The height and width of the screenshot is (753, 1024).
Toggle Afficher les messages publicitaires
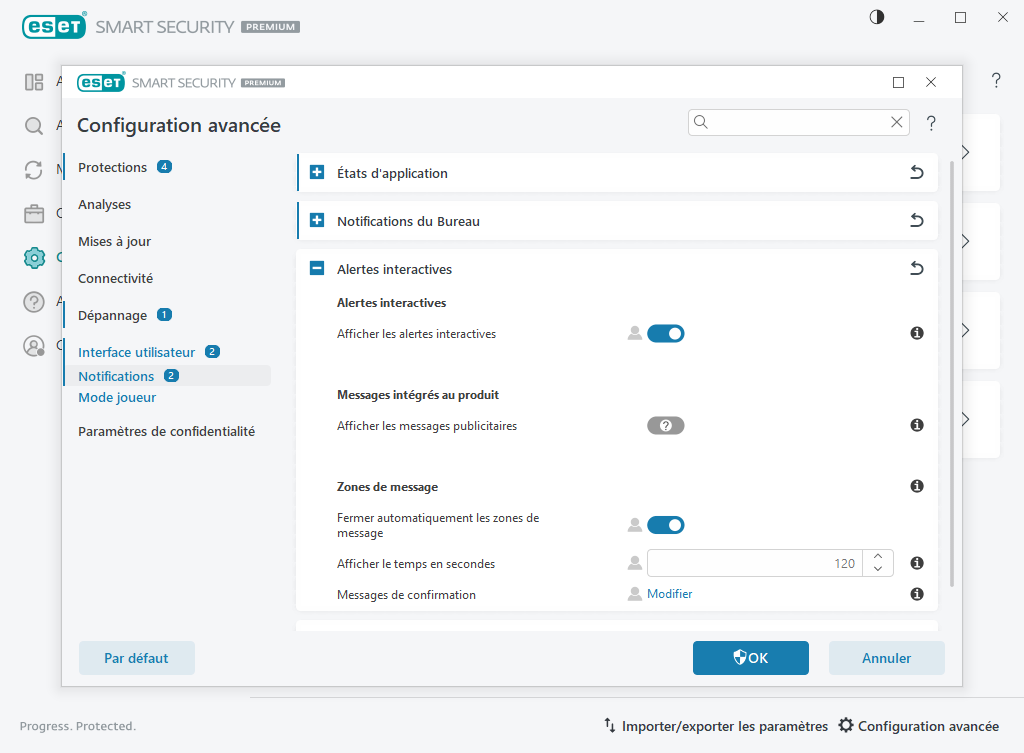[x=666, y=425]
